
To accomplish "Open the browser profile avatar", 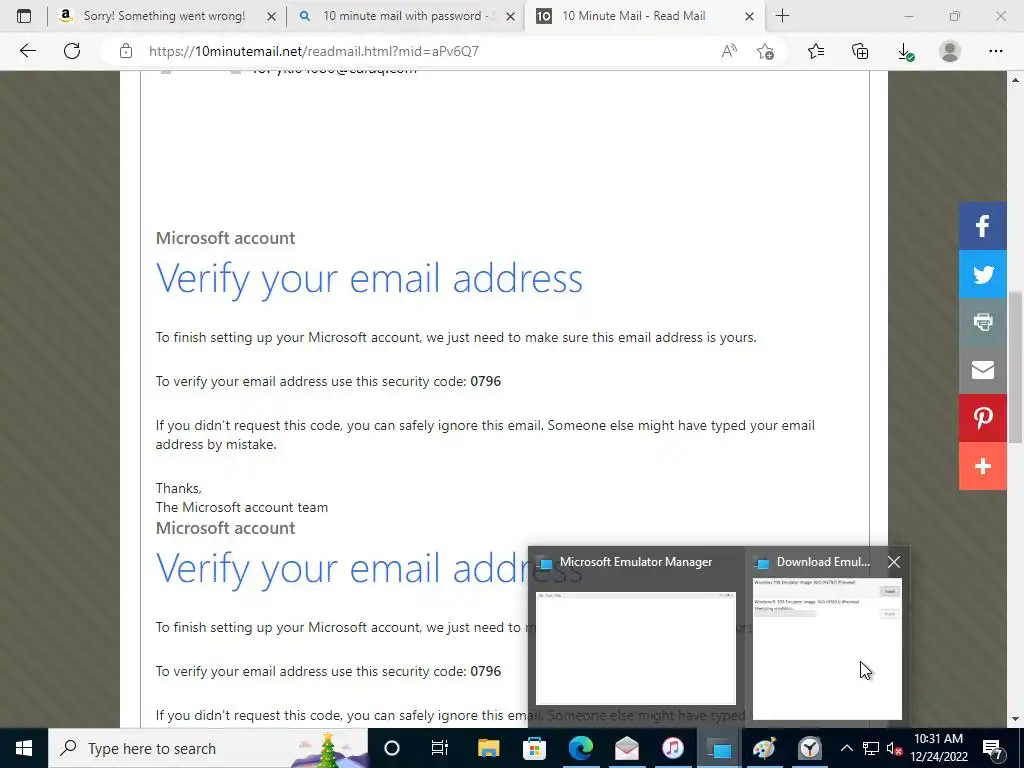I will tap(950, 51).
